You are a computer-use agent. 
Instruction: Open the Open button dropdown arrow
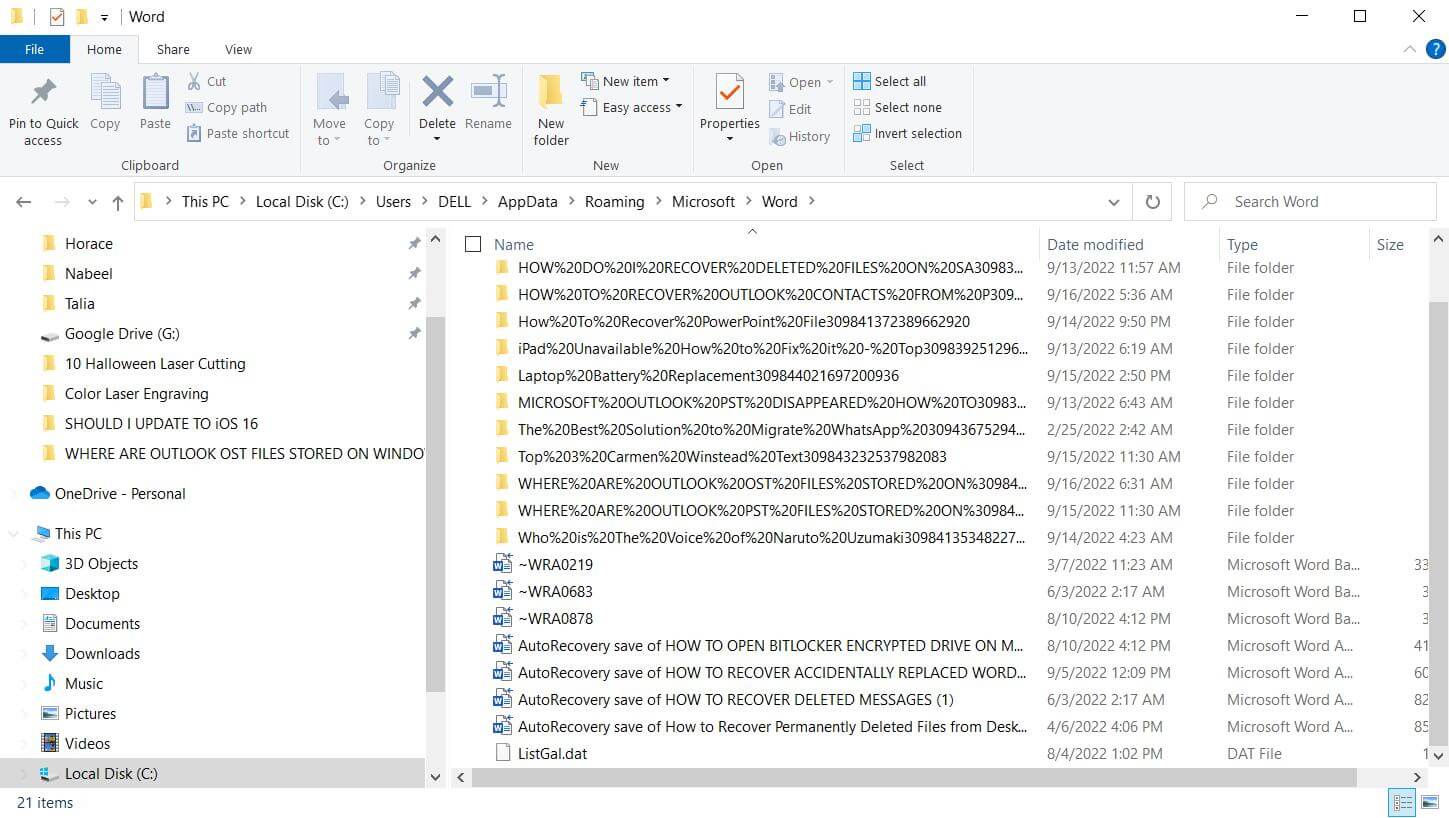pos(830,82)
